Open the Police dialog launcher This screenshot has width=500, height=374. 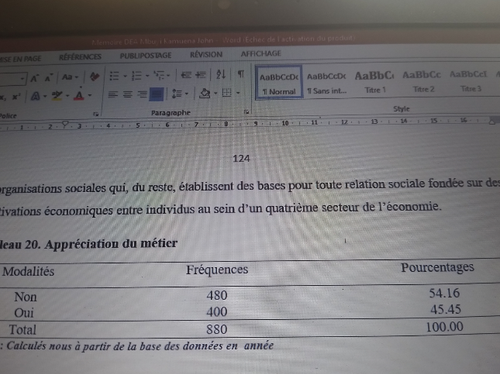click(x=96, y=114)
